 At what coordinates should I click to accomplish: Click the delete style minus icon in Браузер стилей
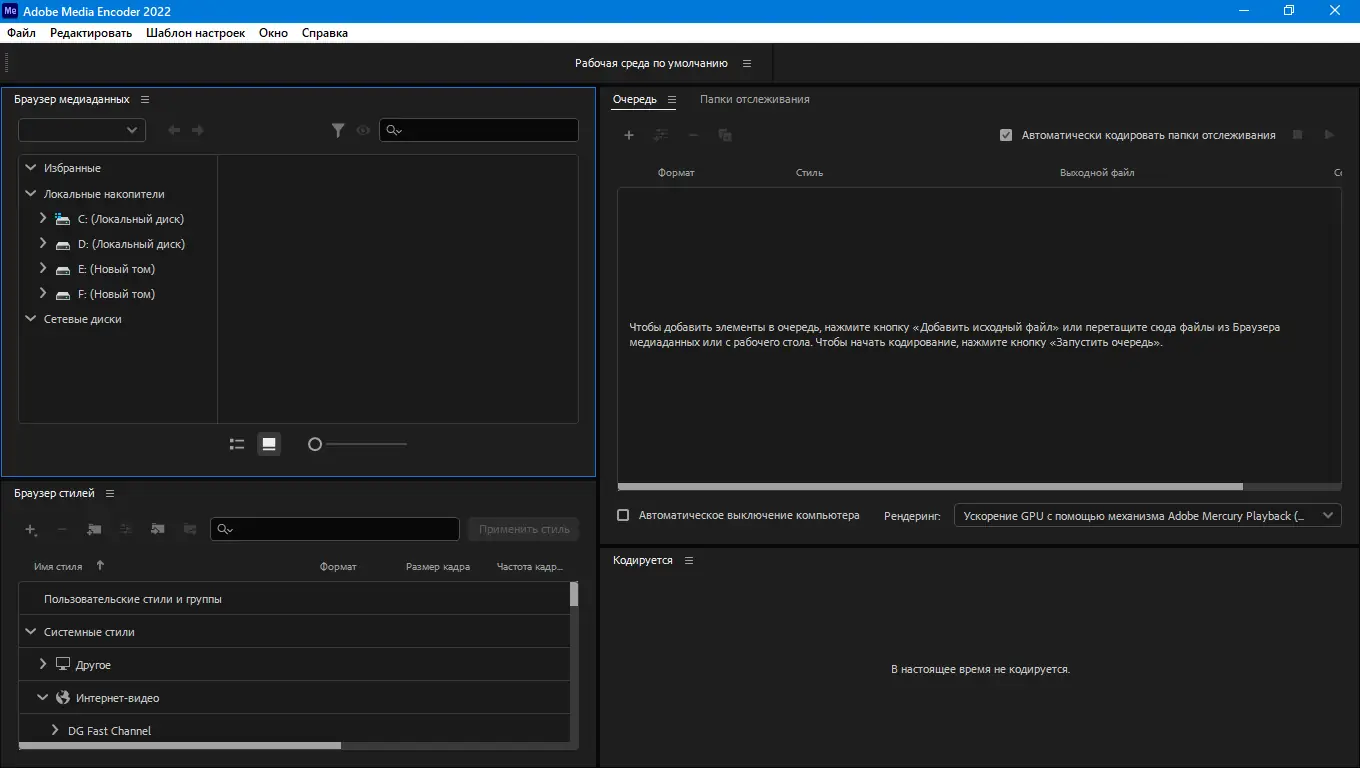coord(62,529)
